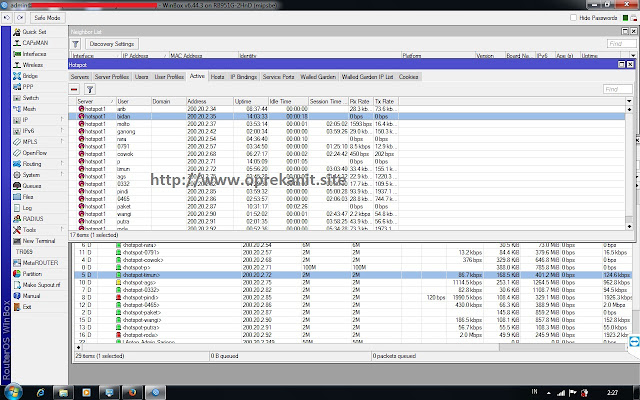The image size is (640, 400).
Task: Click the Discovery Settings button
Action: point(111,44)
